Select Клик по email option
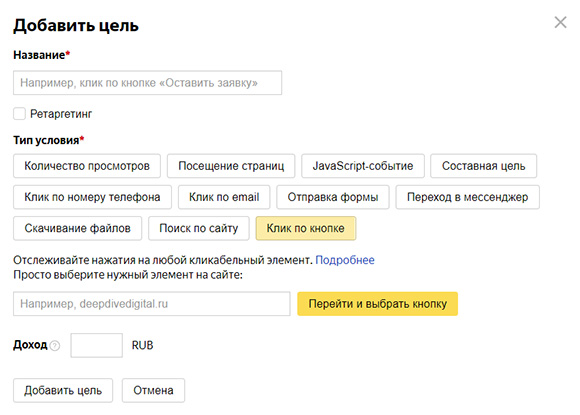This screenshot has height=415, width=580. pos(224,197)
